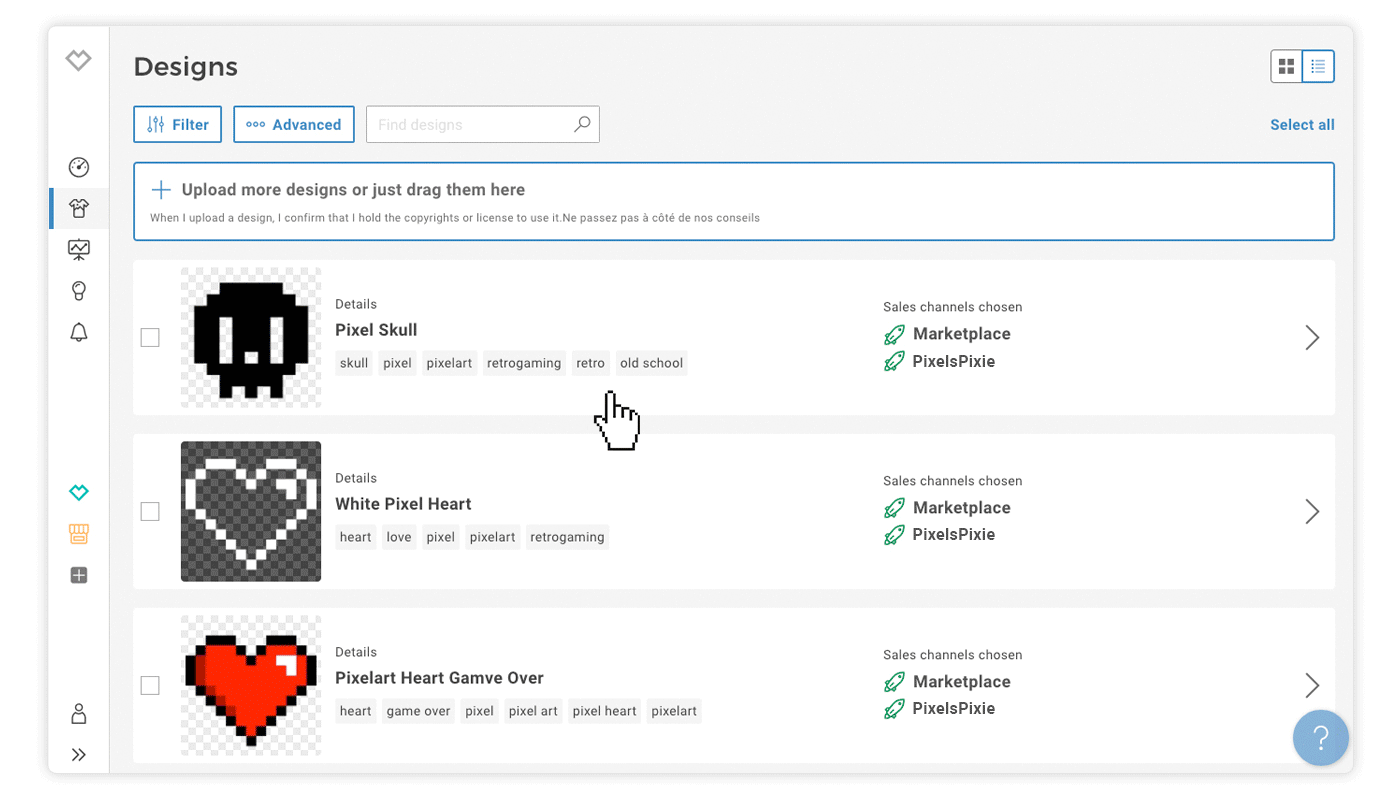This screenshot has height=800, width=1400.
Task: Click the 'pixelart' tag on Pixelart Heart Gamve Over
Action: coord(674,711)
